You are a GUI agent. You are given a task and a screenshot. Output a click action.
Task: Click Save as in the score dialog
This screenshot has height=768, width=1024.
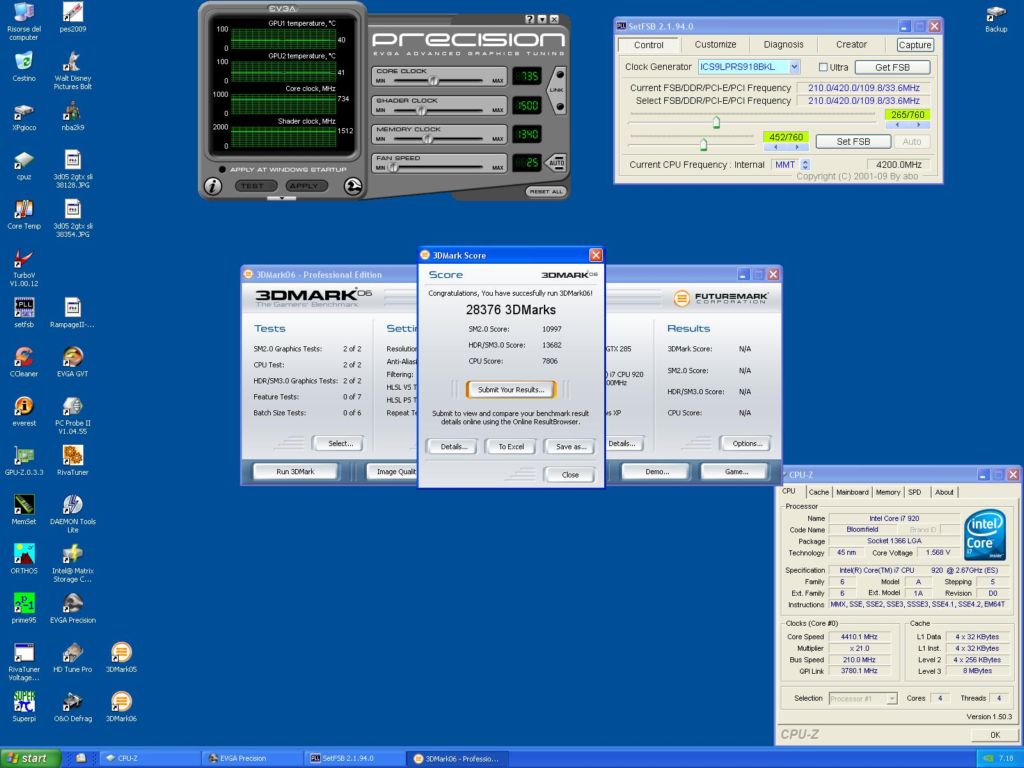coord(570,447)
